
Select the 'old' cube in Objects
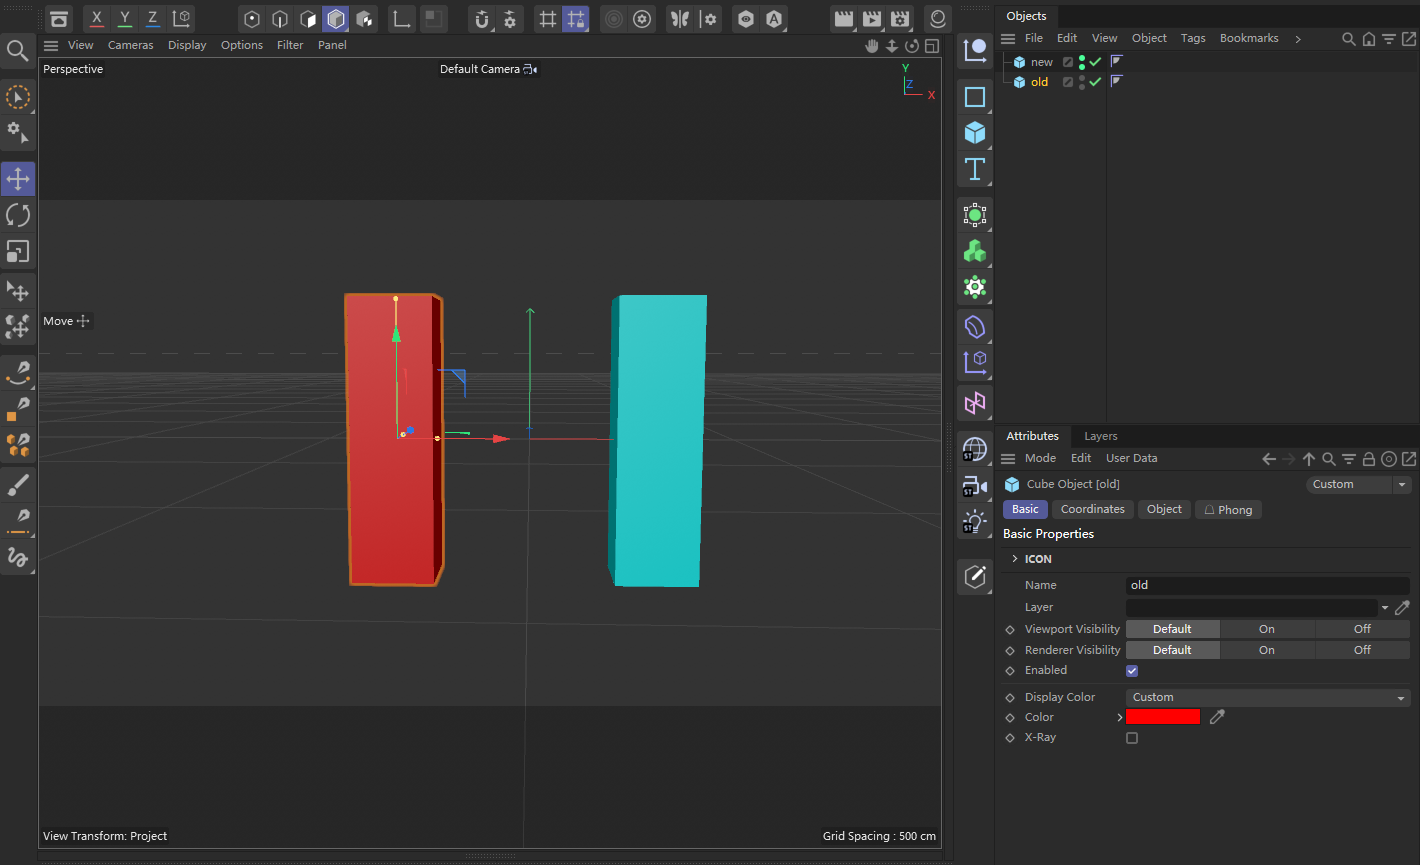[x=1039, y=82]
